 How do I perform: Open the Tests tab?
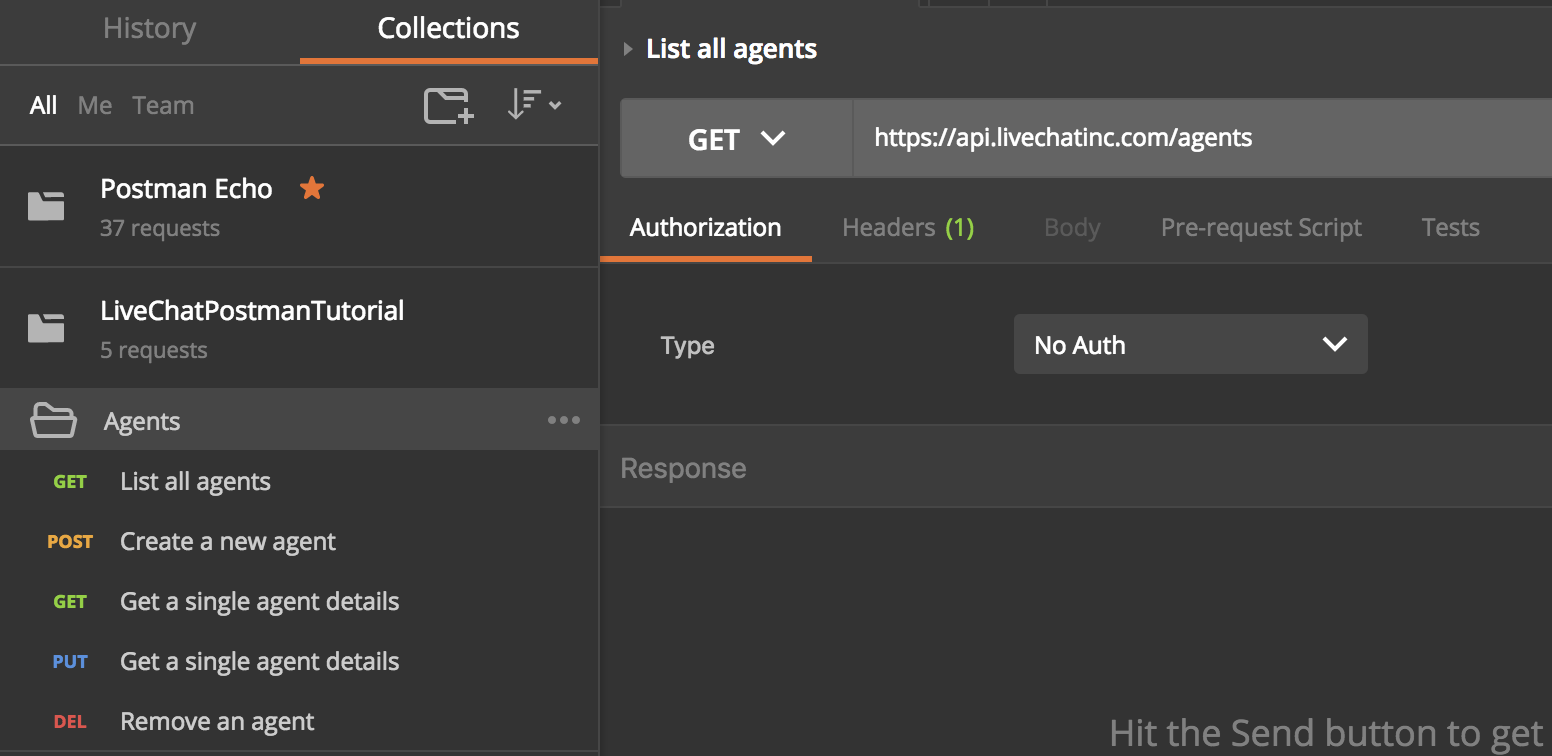point(1450,227)
